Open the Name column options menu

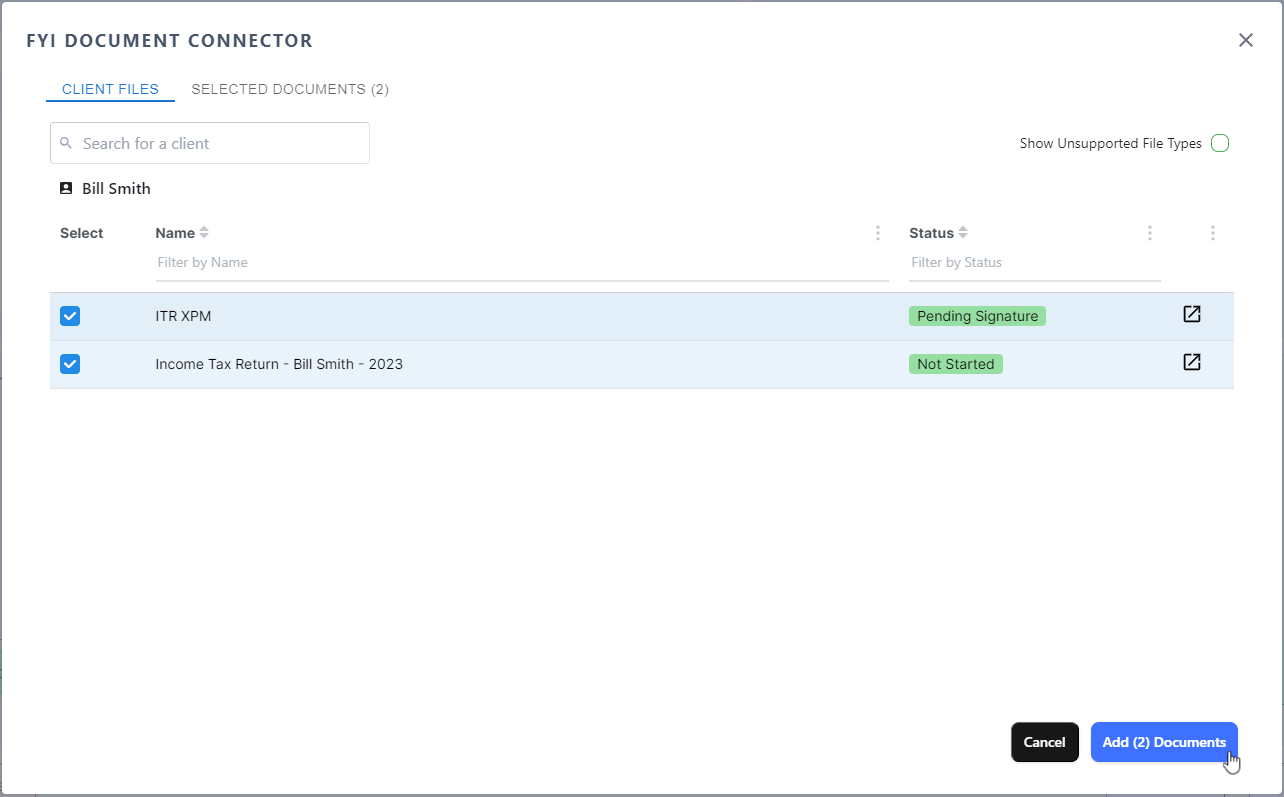click(x=878, y=233)
